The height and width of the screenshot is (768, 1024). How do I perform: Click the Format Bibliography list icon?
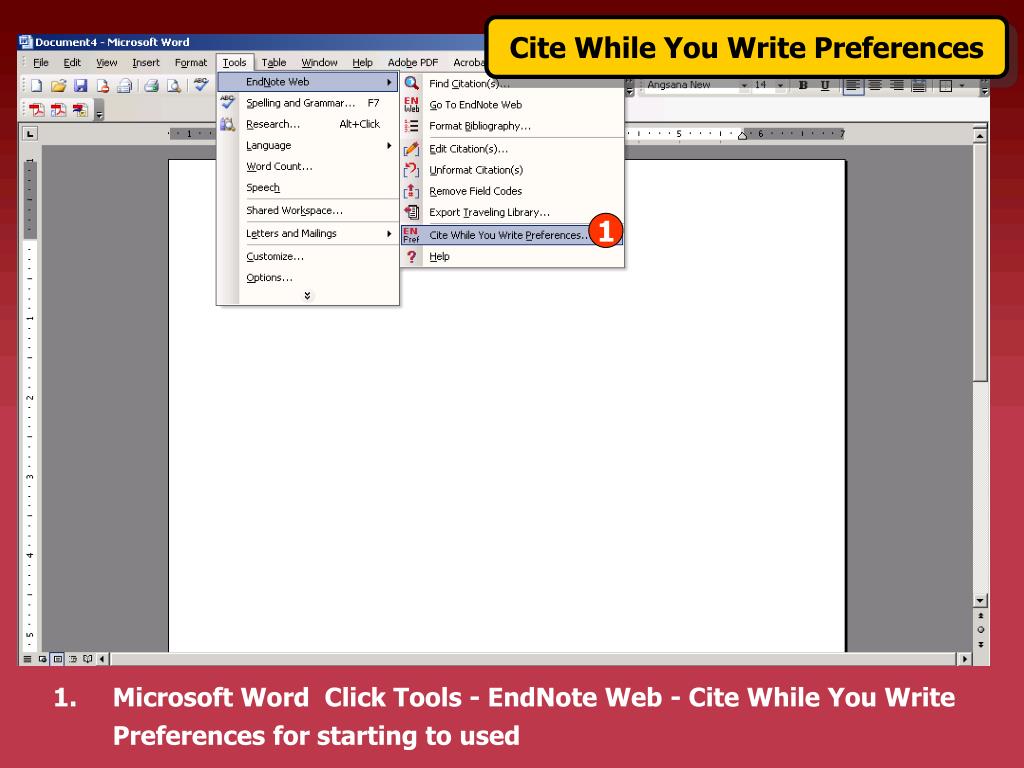(x=411, y=126)
